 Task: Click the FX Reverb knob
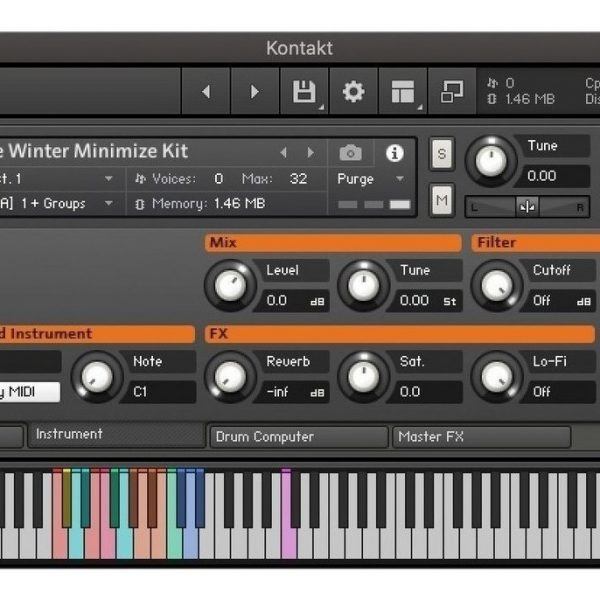click(230, 377)
